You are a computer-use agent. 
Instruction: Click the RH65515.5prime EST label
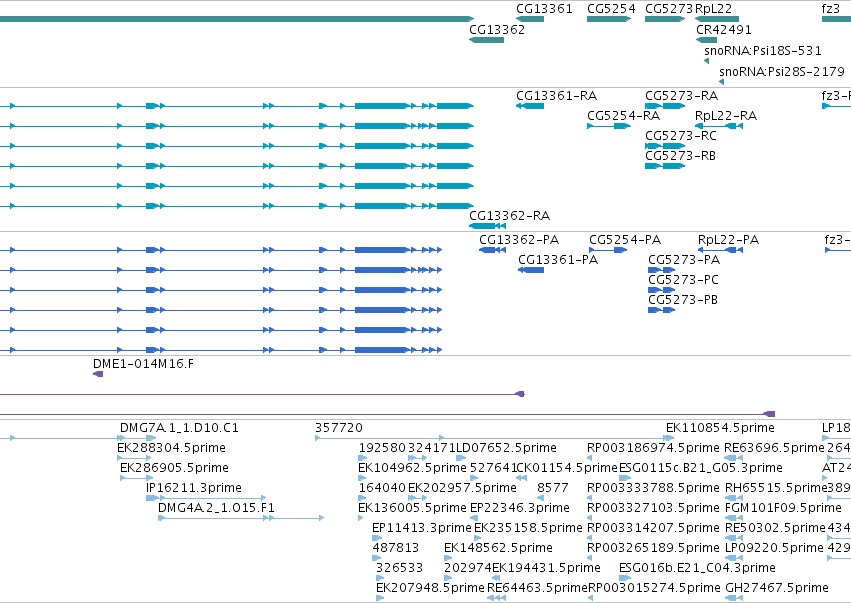point(776,488)
